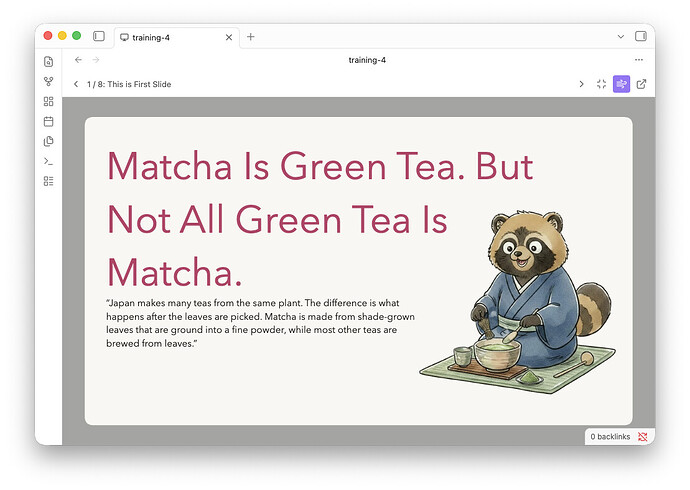Toggle fullscreen collapse arrows icon

[601, 84]
